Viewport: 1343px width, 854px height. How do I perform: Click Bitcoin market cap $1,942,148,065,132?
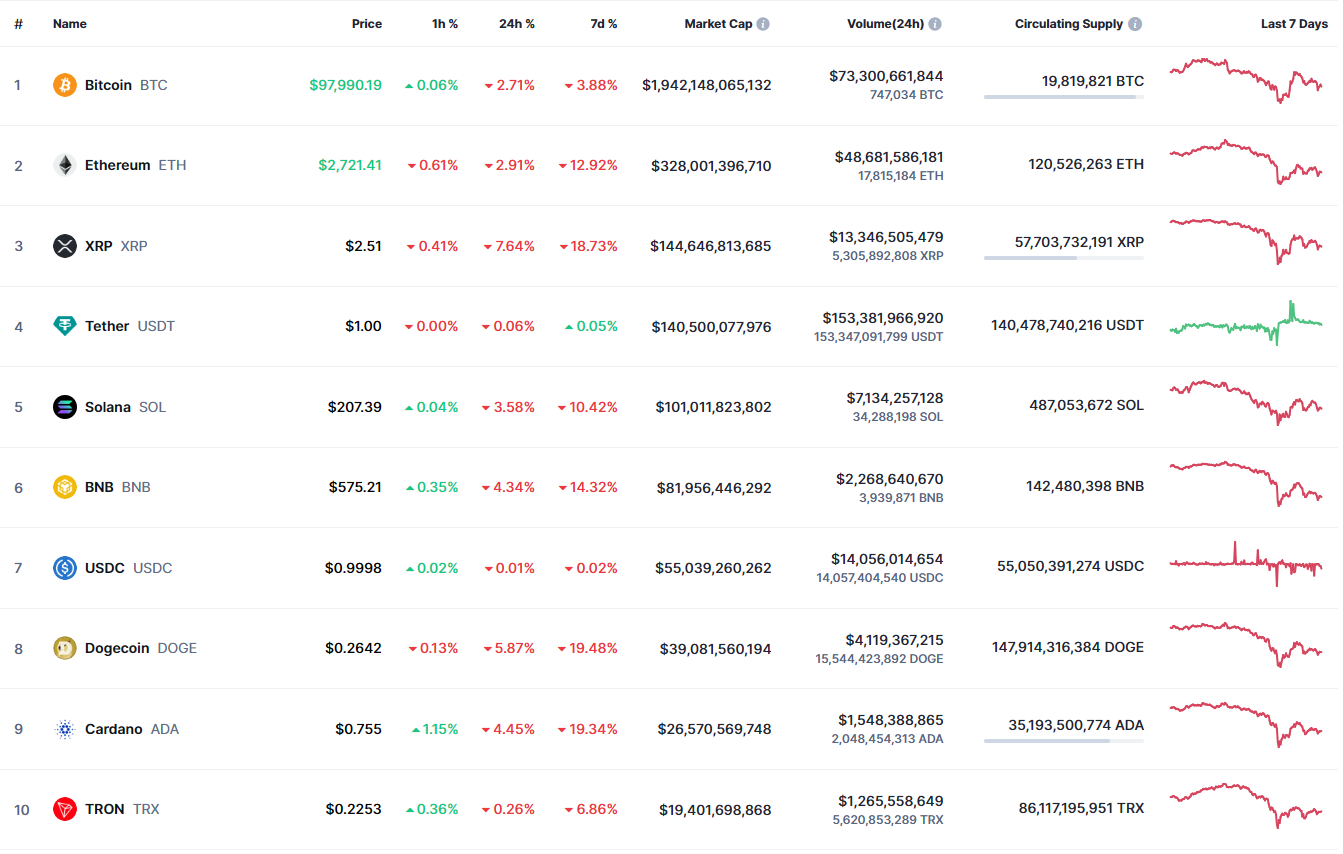tap(707, 85)
